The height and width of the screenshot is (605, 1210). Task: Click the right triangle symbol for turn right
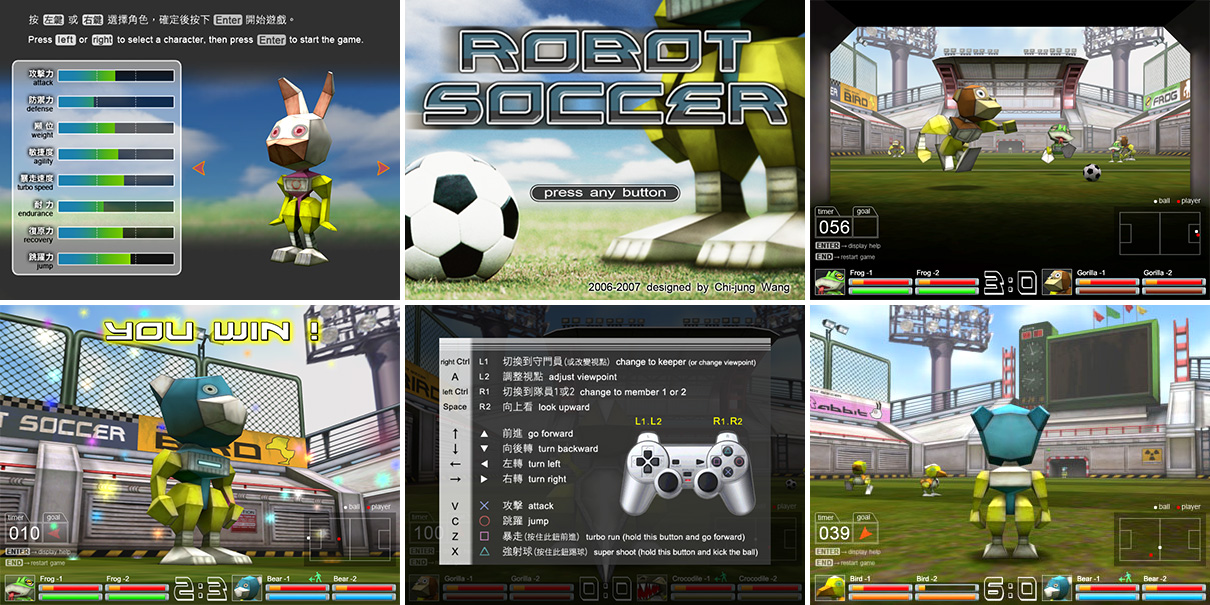(484, 479)
